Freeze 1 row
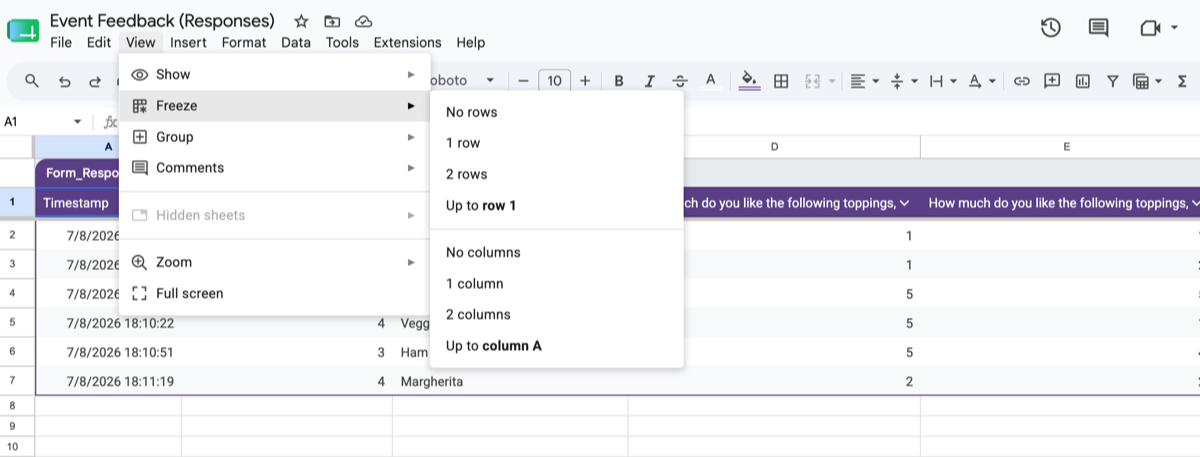 coord(556,143)
